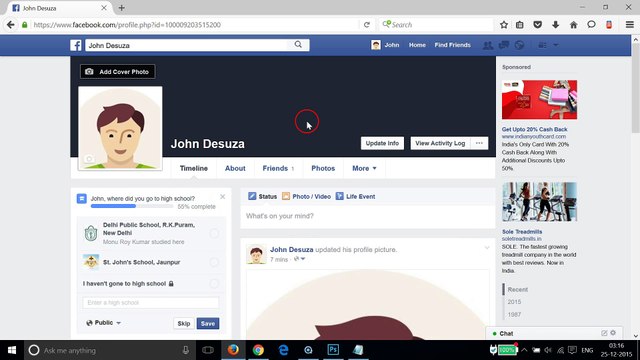Open the Notifications globe icon
The width and height of the screenshot is (640, 360).
519,45
